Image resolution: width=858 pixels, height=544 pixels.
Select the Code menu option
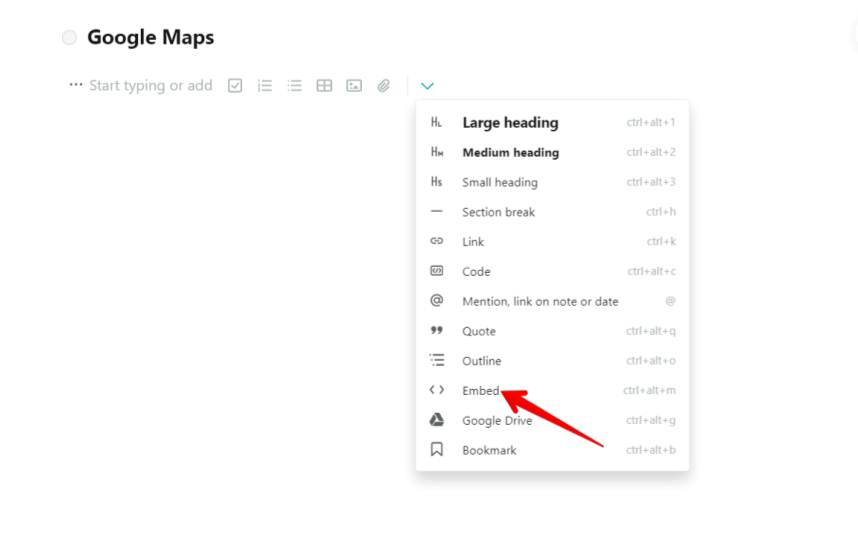553,271
